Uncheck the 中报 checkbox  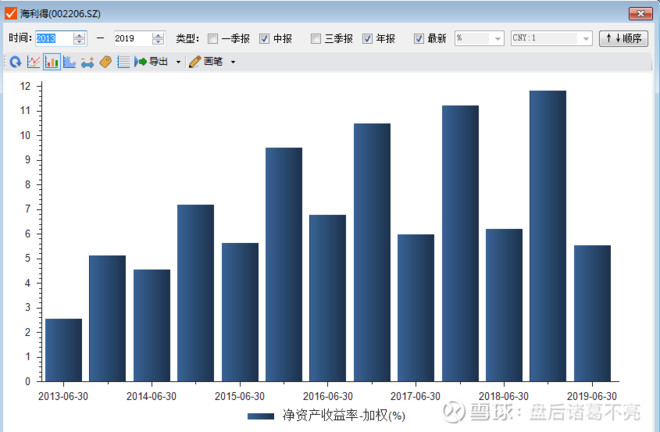click(264, 39)
